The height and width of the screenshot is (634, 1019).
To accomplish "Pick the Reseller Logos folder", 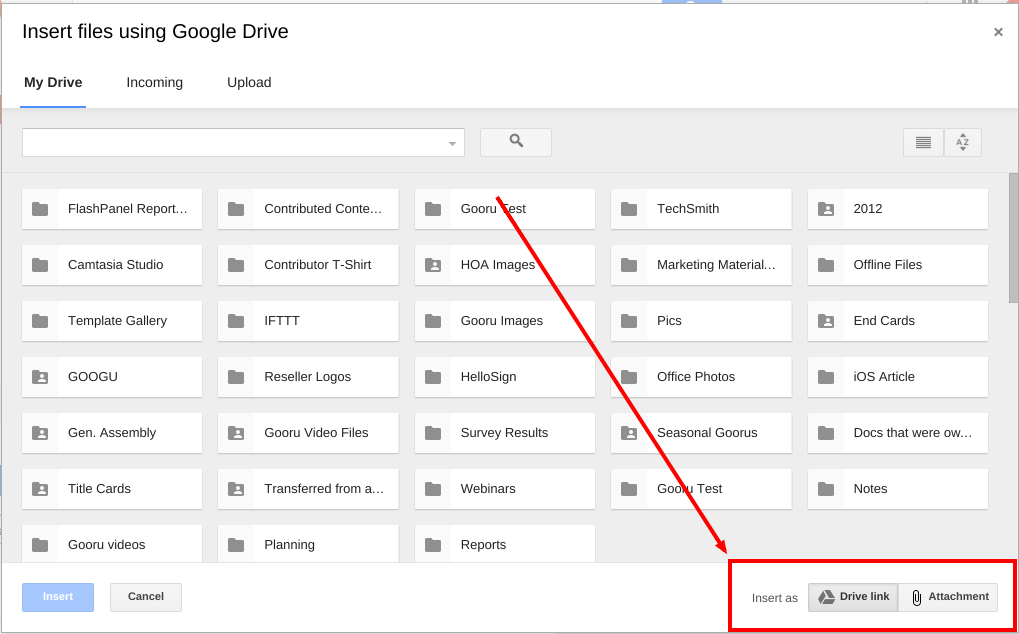I will pyautogui.click(x=308, y=377).
